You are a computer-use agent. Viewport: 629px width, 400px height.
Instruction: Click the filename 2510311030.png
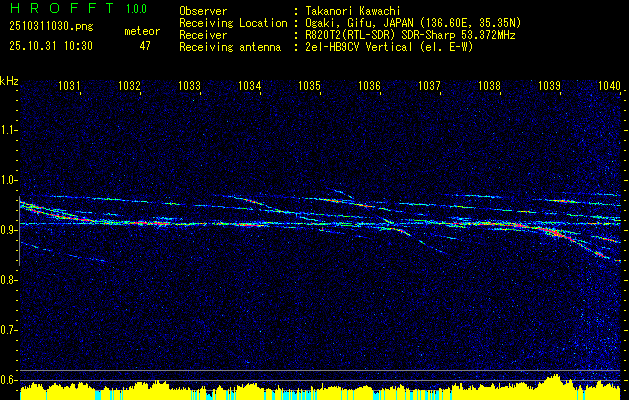coord(51,27)
